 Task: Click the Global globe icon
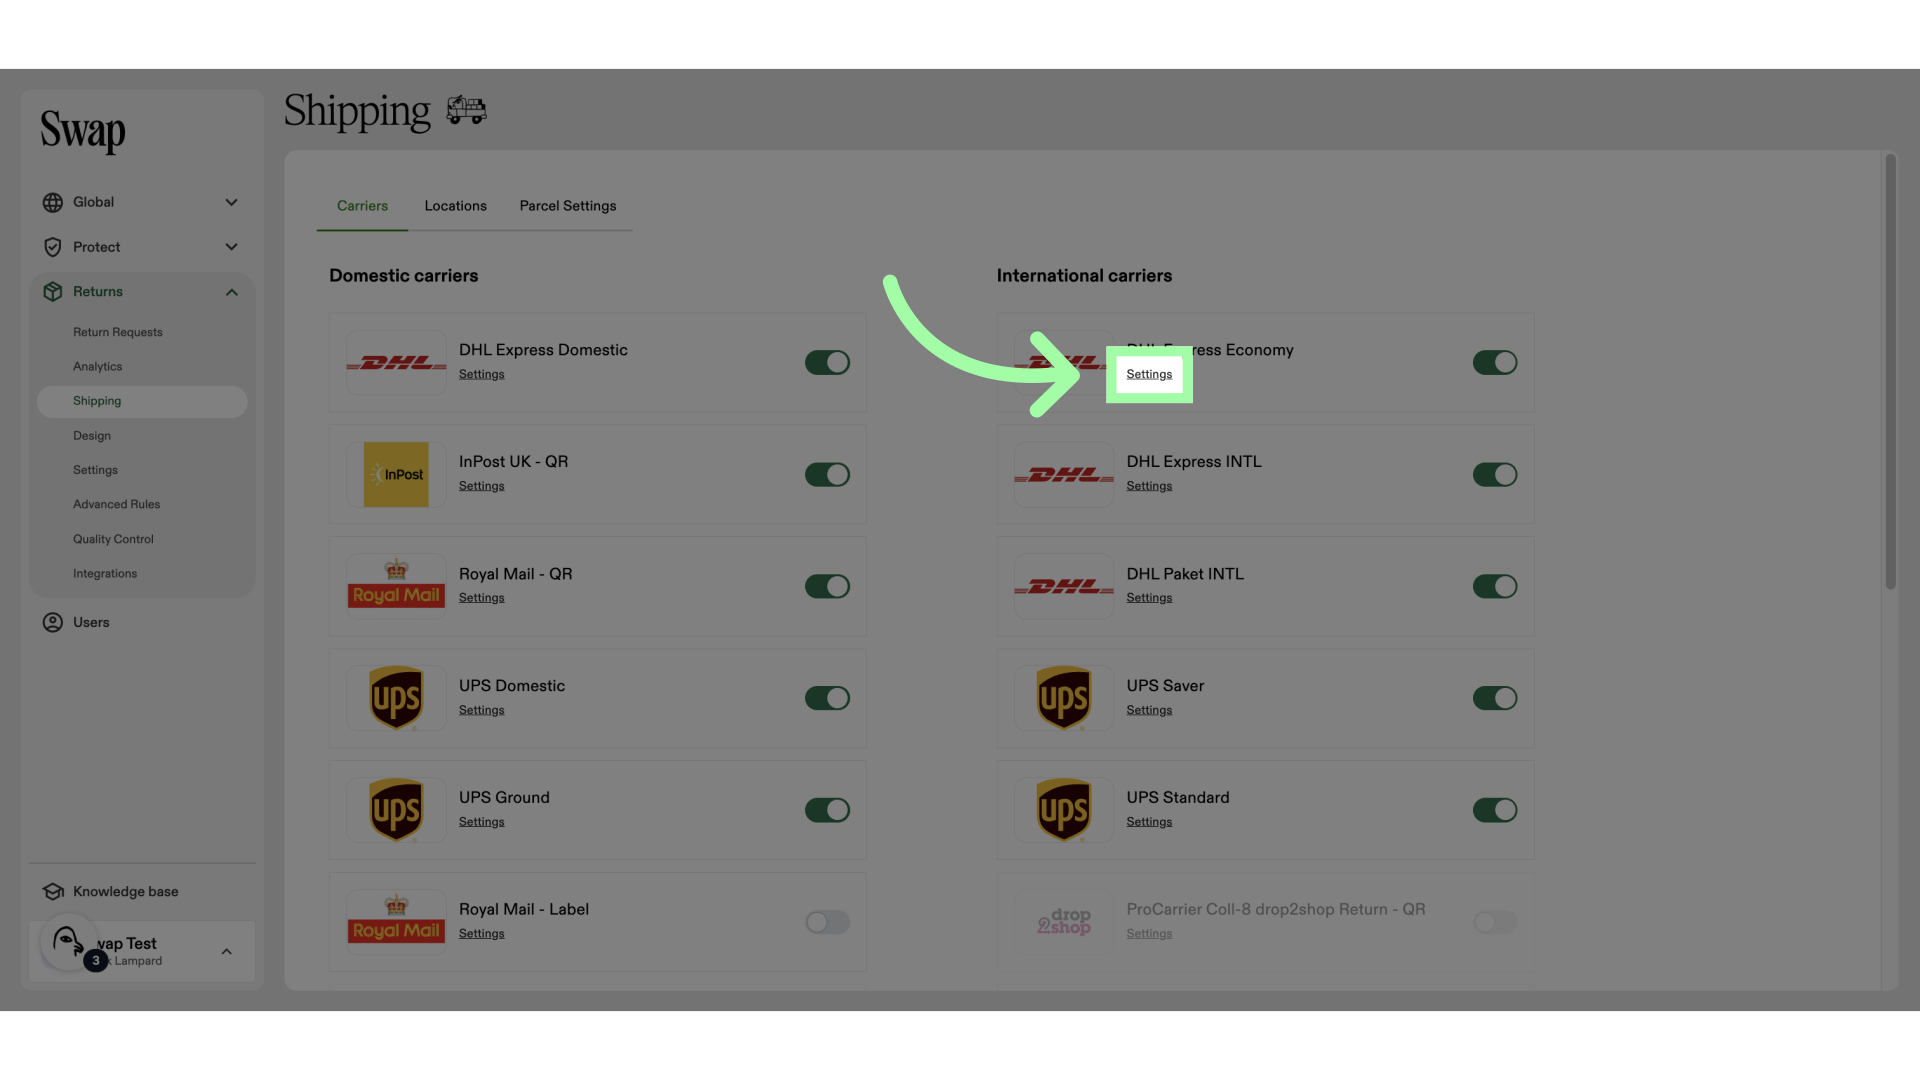pyautogui.click(x=53, y=202)
